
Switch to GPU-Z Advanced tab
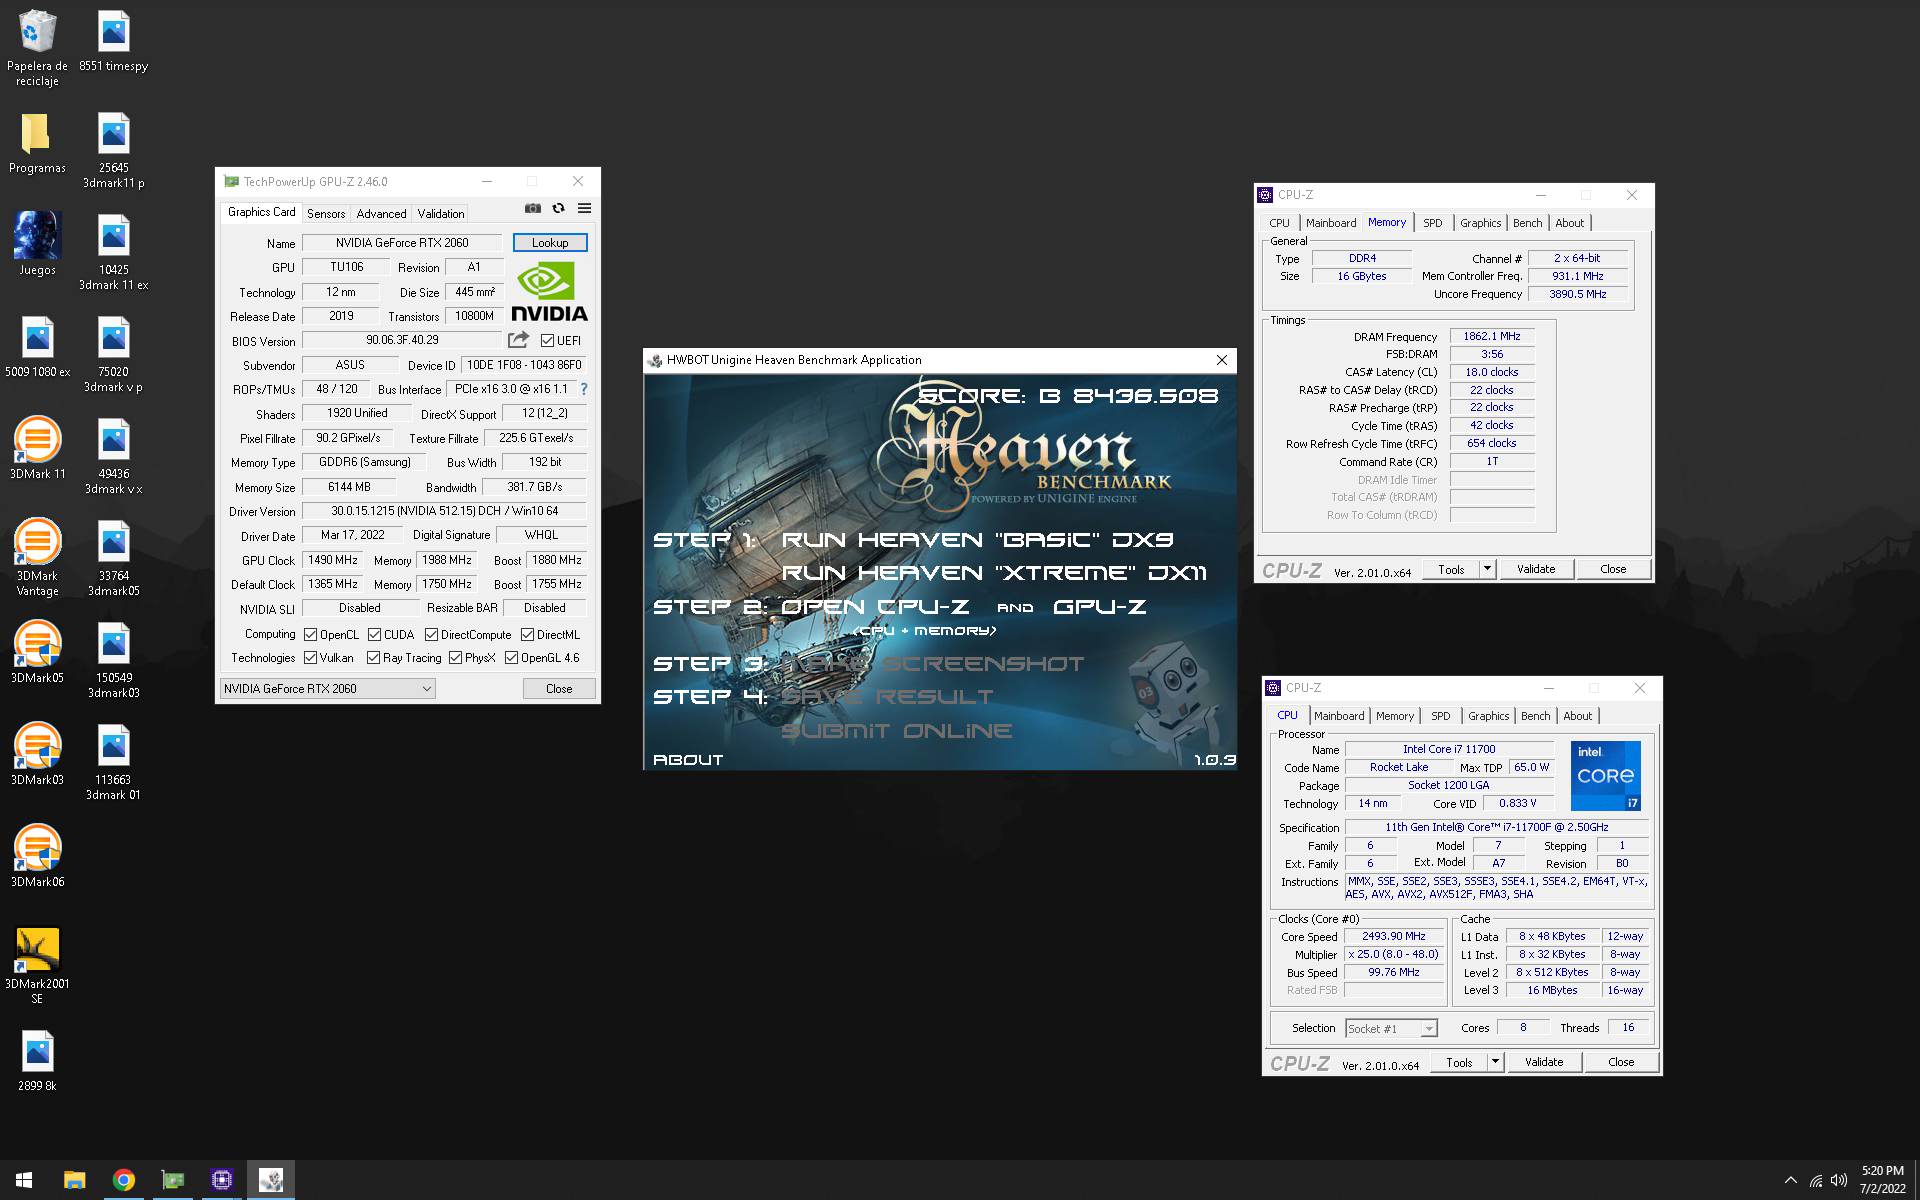[381, 213]
